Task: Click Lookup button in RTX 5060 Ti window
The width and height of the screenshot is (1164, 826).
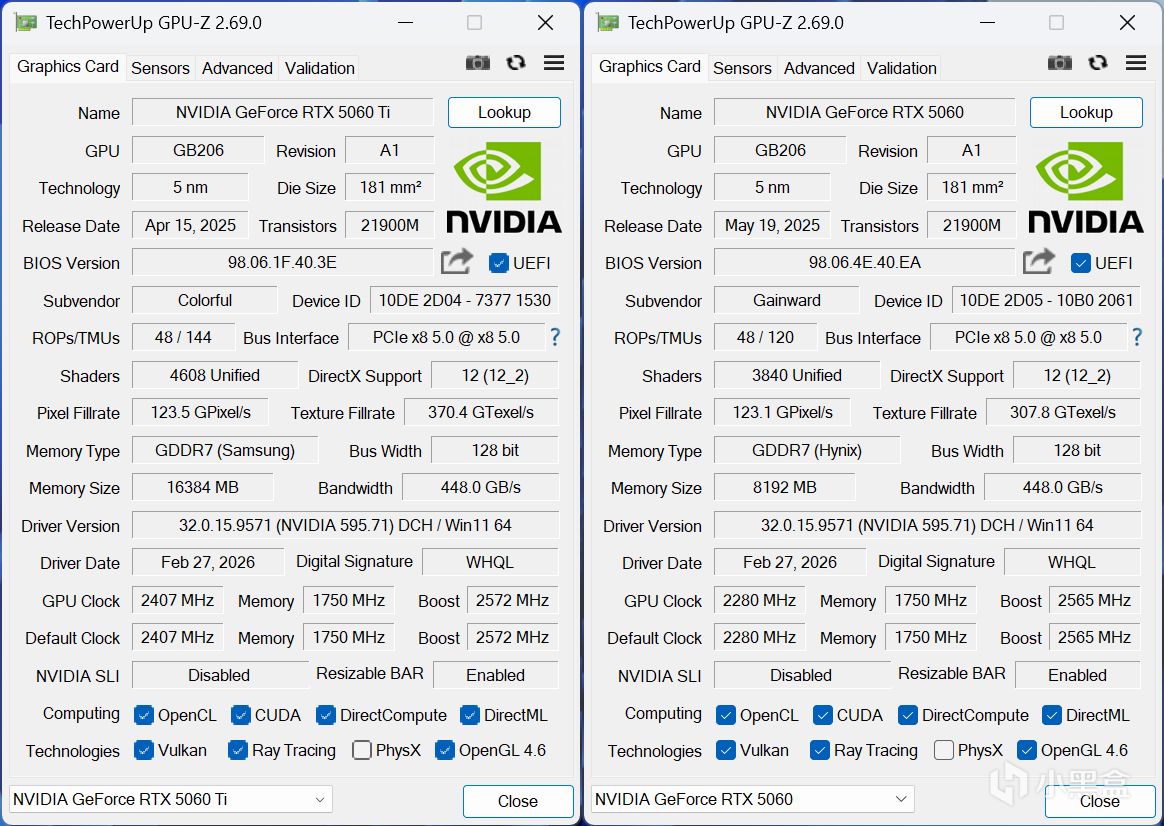Action: (x=504, y=112)
